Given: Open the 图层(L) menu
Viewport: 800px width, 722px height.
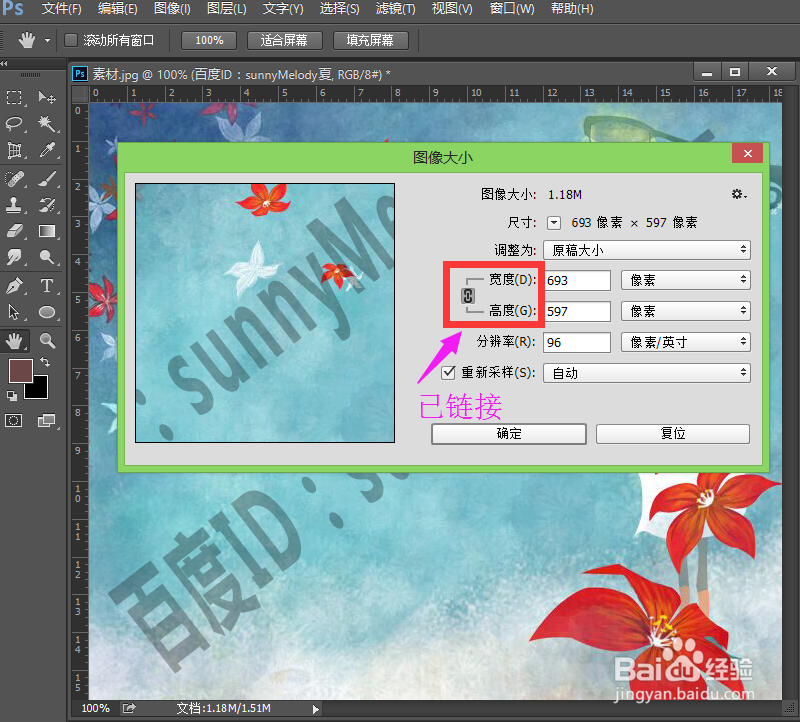Looking at the screenshot, I should pos(227,9).
